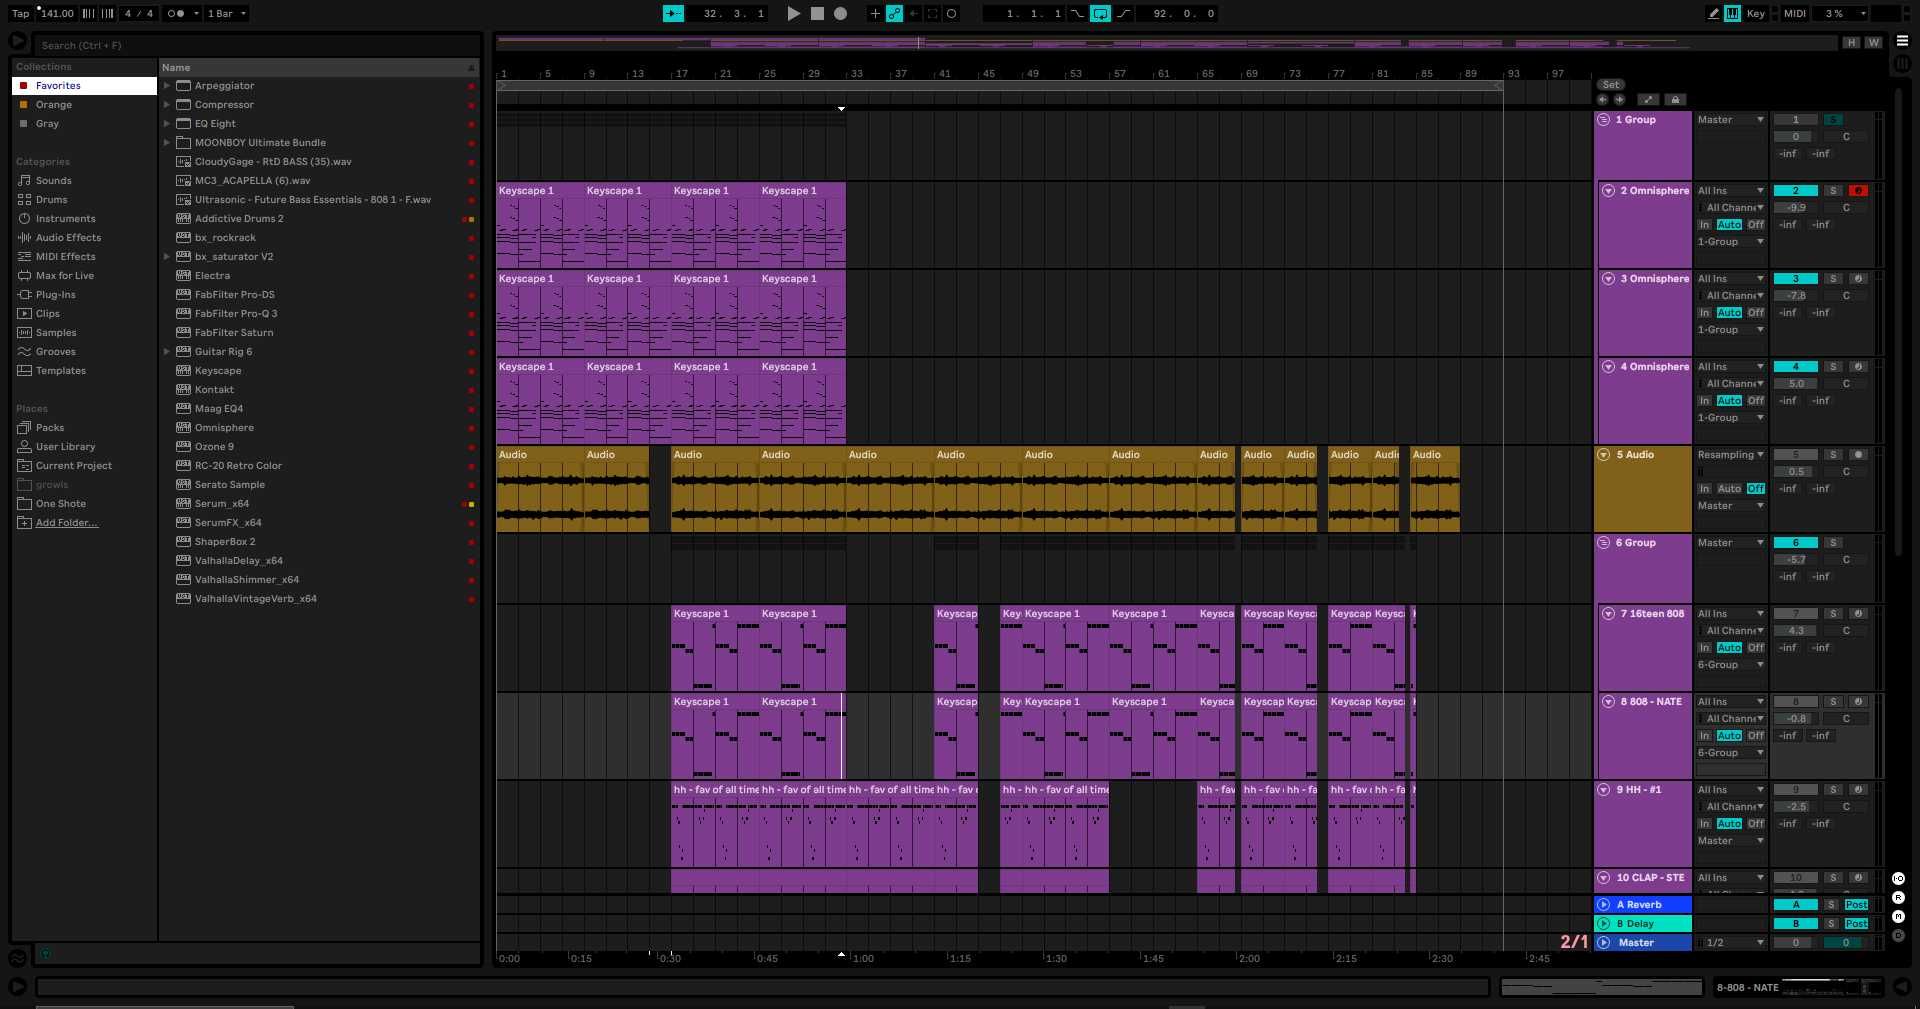
Task: Click the Previous Locator arrow
Action: [1603, 100]
